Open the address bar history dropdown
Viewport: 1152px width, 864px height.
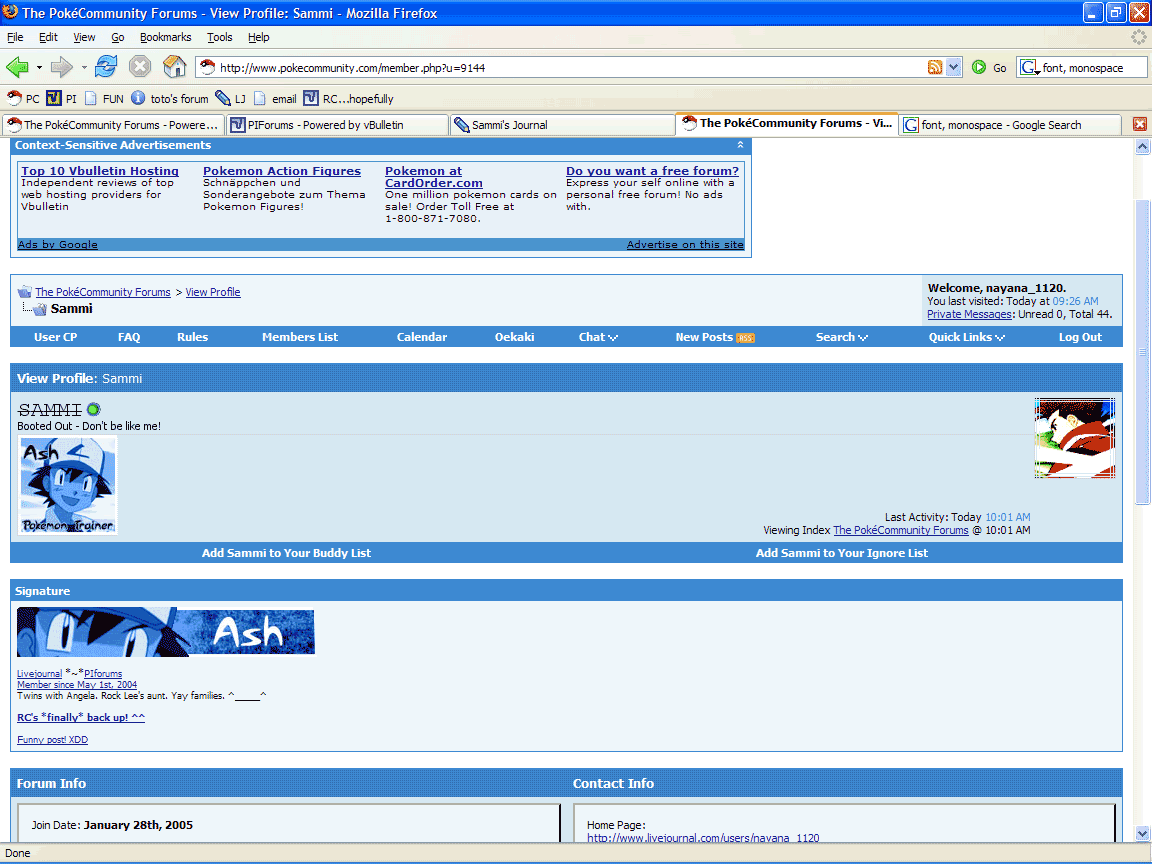(954, 68)
